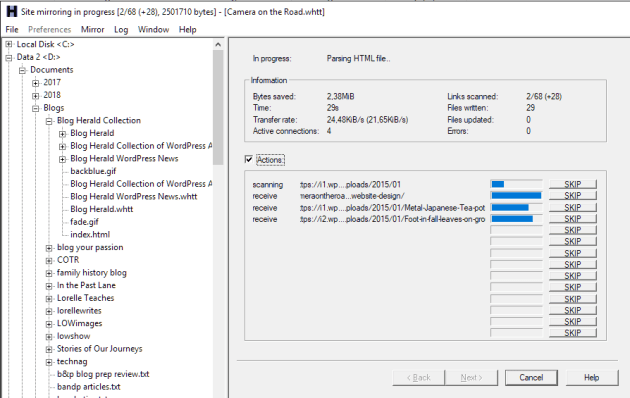
Task: Open the Help menu
Action: (x=188, y=29)
